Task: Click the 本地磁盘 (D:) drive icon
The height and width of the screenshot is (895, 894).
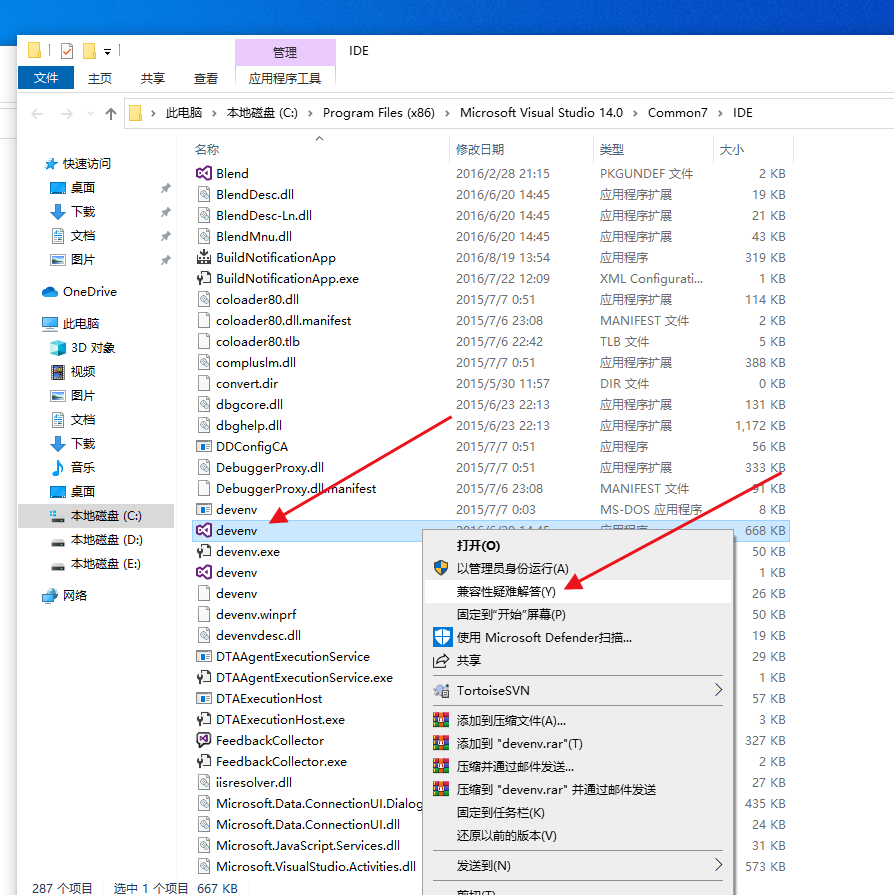Action: click(58, 540)
